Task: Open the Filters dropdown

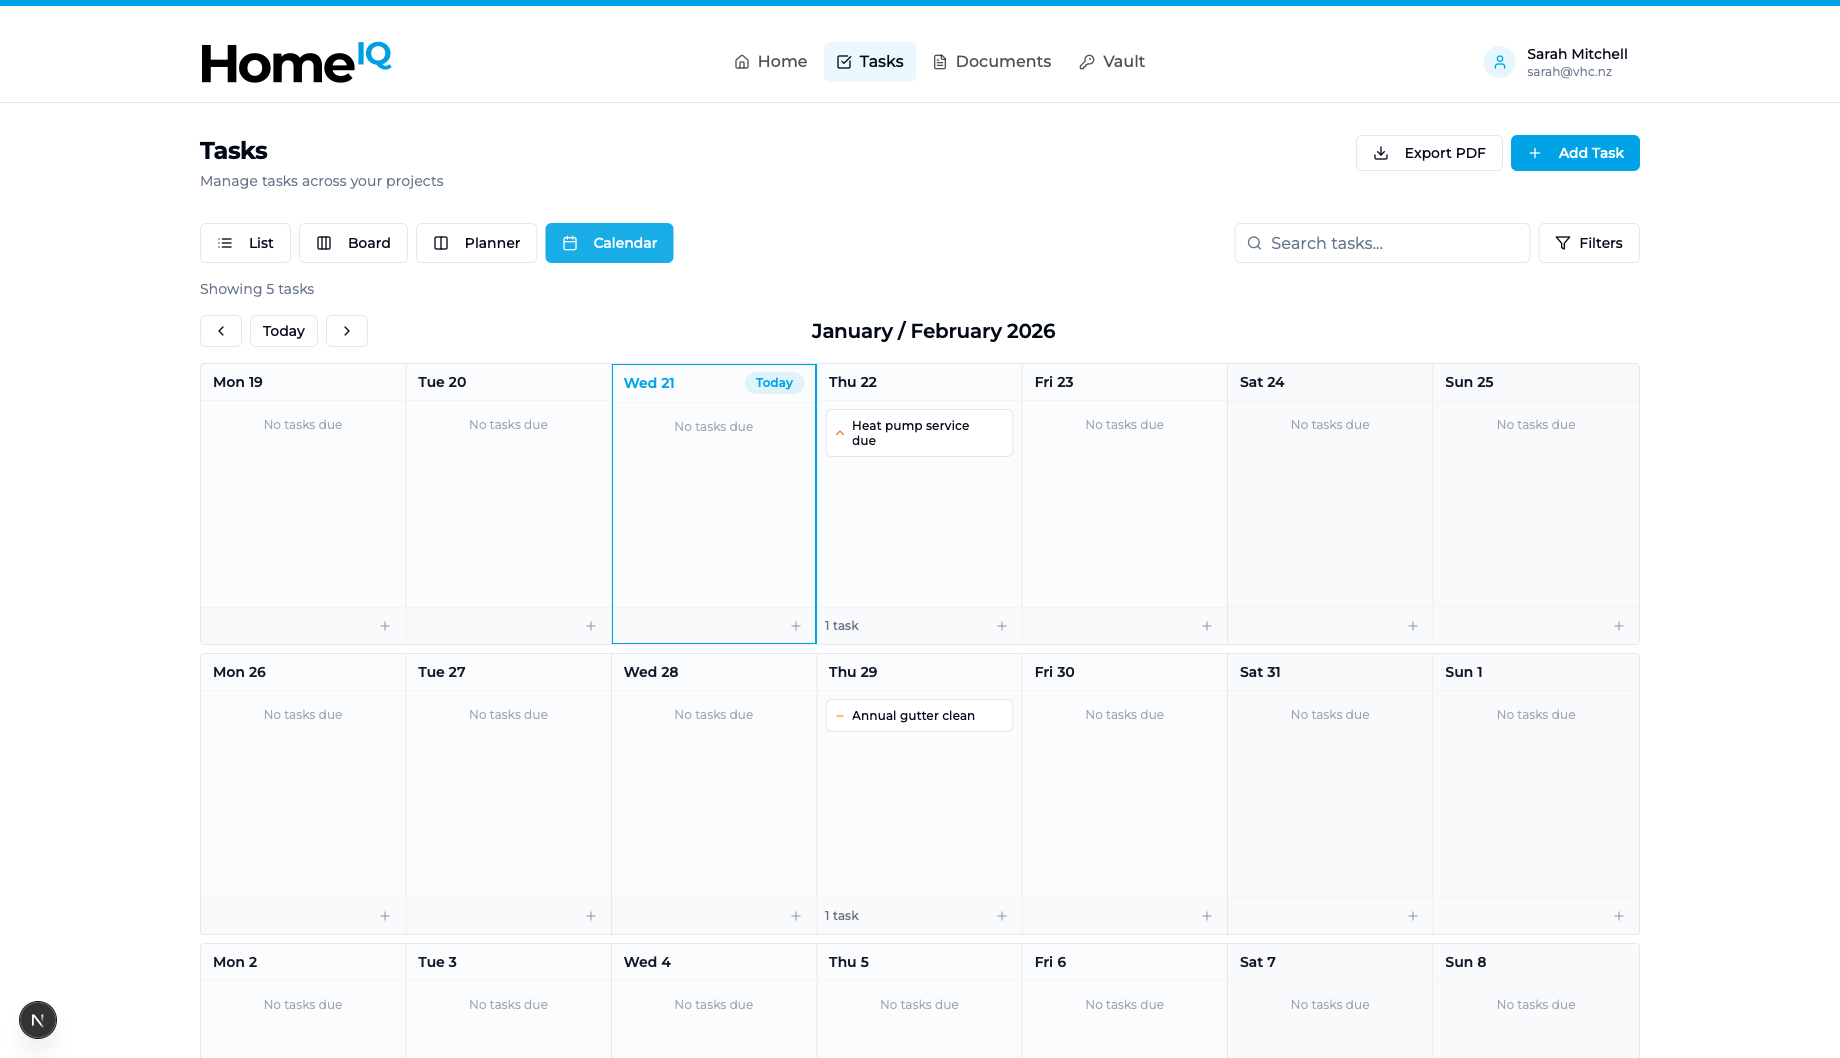Action: pos(1588,243)
